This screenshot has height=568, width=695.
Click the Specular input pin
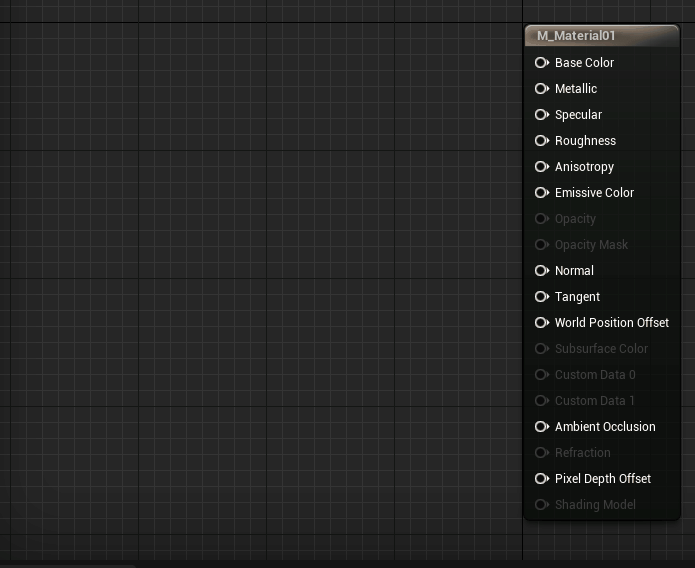(542, 115)
